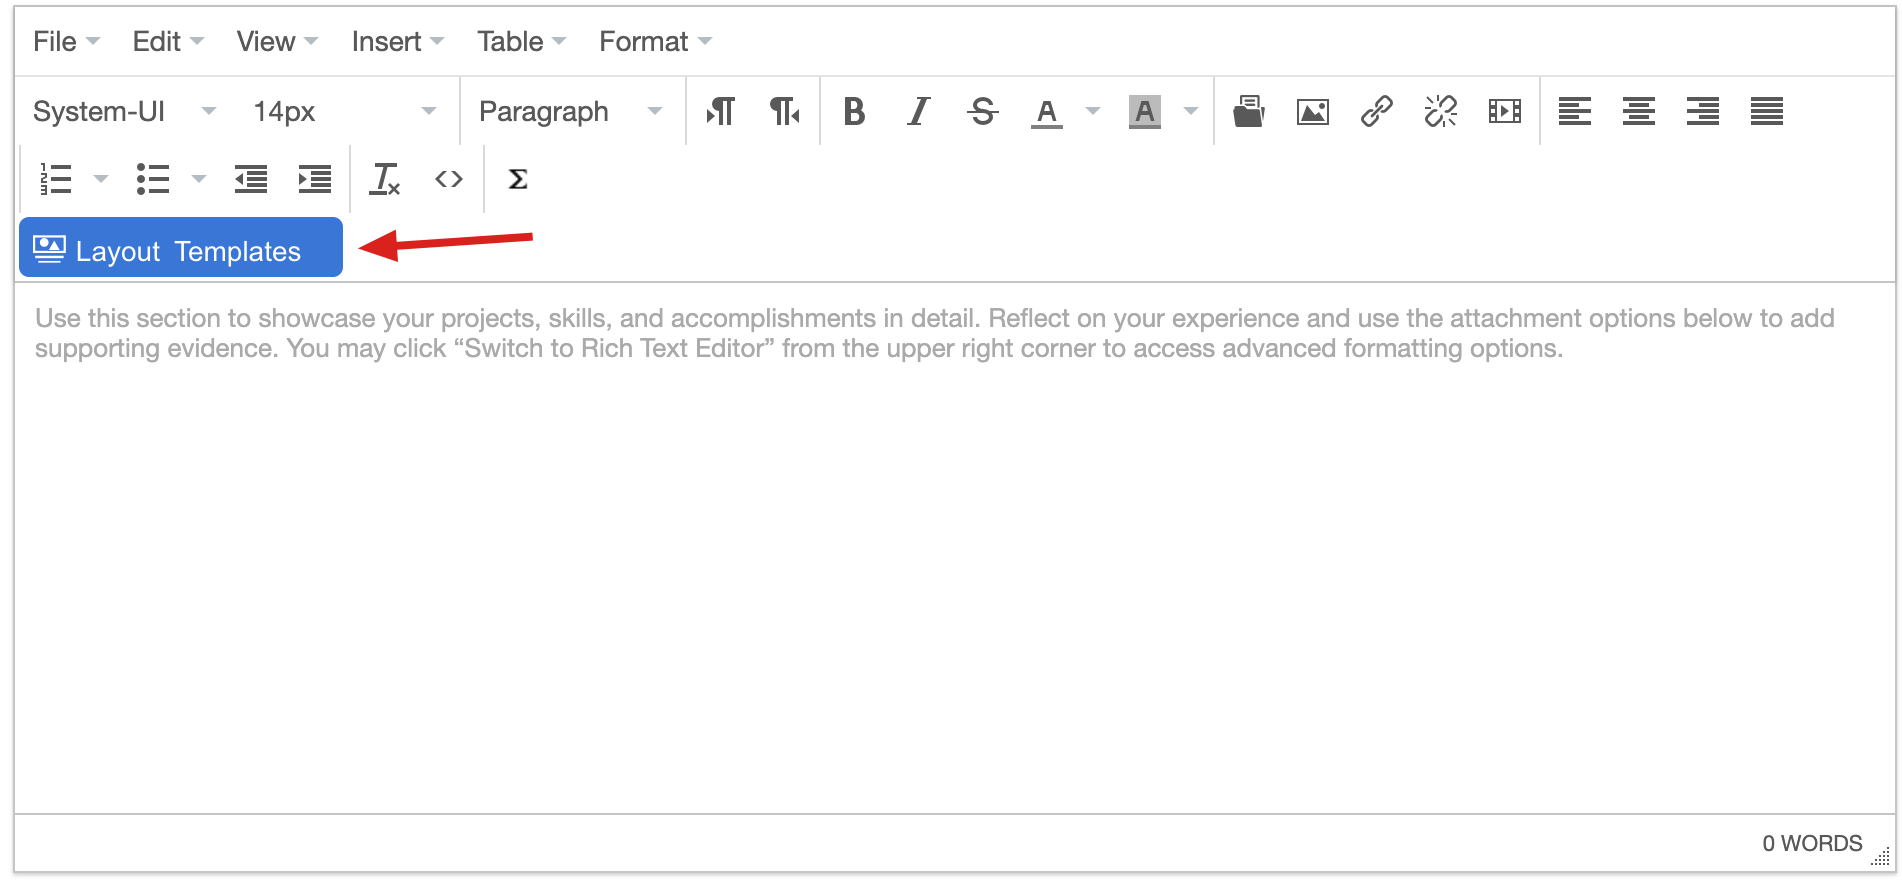
Task: Apply the current text color
Action: [1046, 111]
